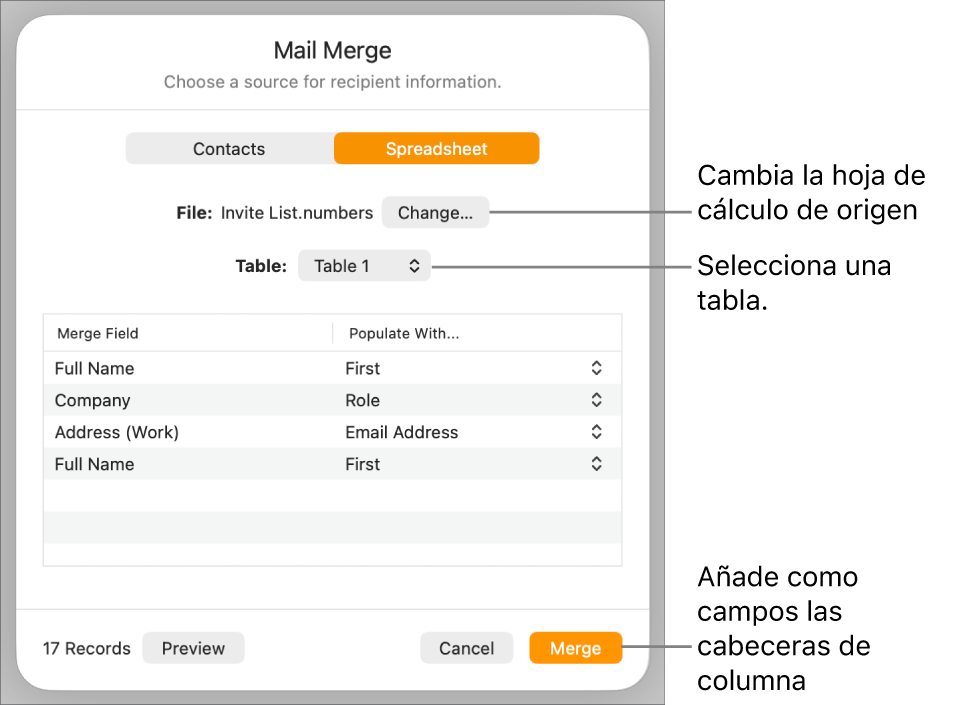Viewport: 955px width, 705px height.
Task: Cancel the mail merge
Action: 466,648
